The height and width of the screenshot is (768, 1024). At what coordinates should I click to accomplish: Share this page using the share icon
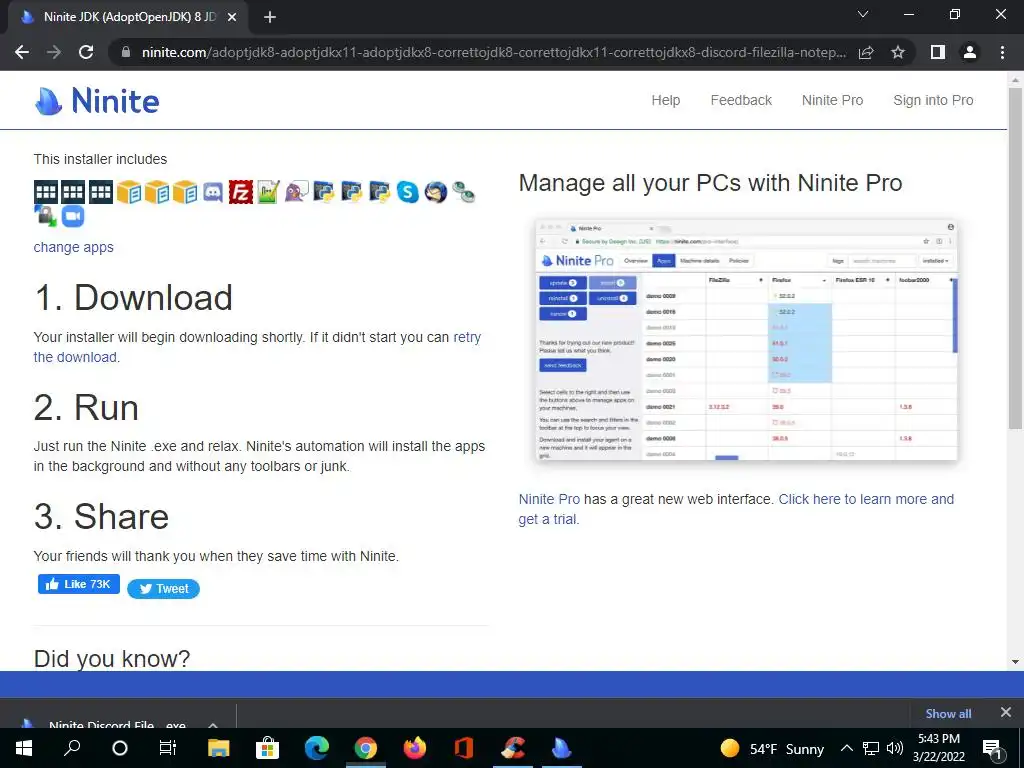[x=866, y=52]
